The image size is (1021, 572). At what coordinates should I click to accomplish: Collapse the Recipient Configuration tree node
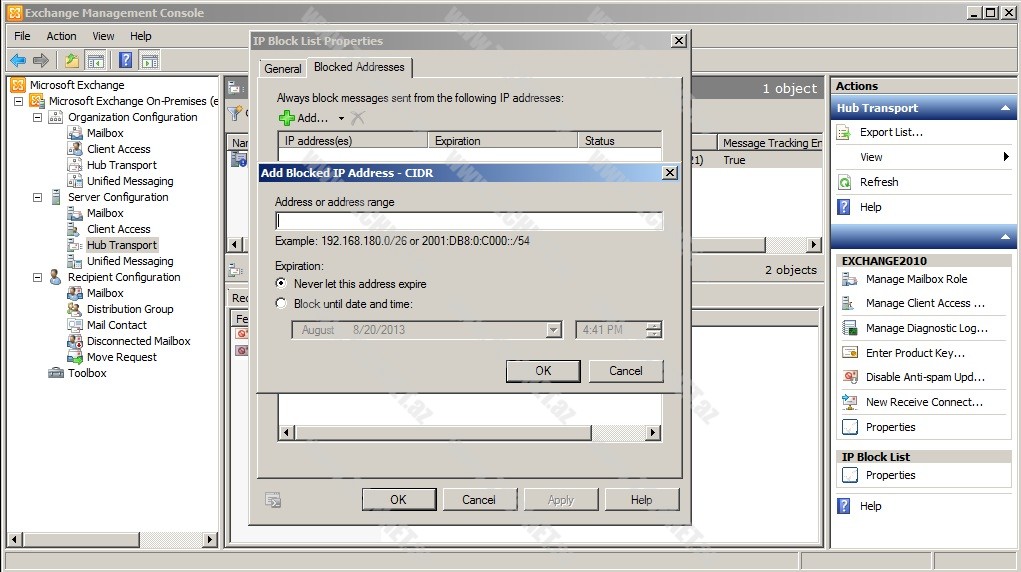coord(38,277)
